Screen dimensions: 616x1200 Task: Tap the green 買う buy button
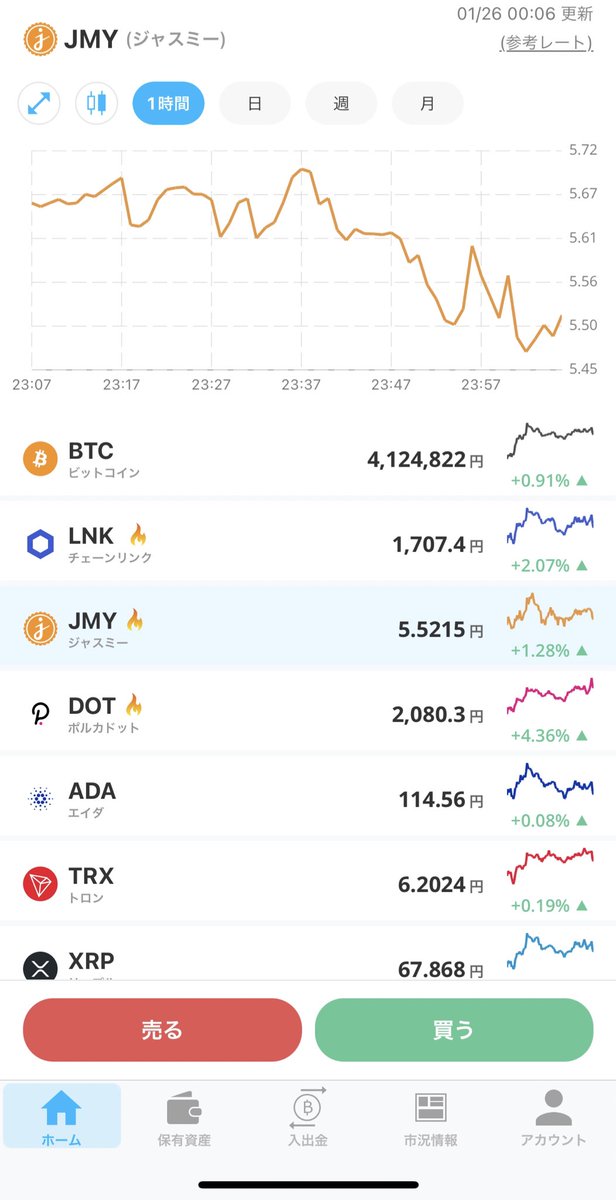(453, 1029)
